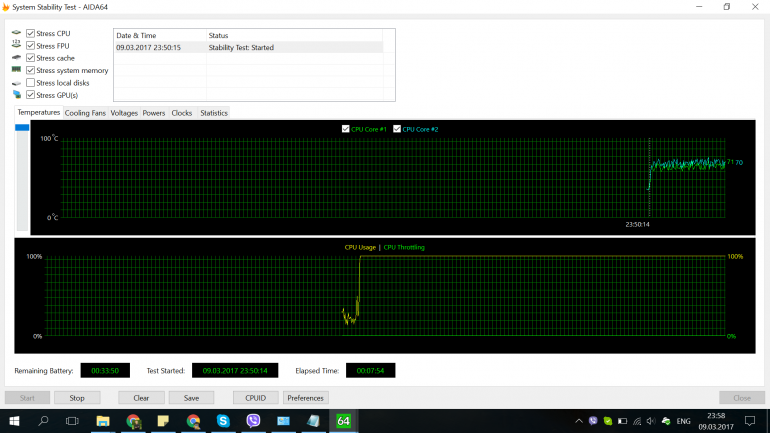Show the Statistics tab
Image resolution: width=770 pixels, height=433 pixels.
[x=214, y=113]
